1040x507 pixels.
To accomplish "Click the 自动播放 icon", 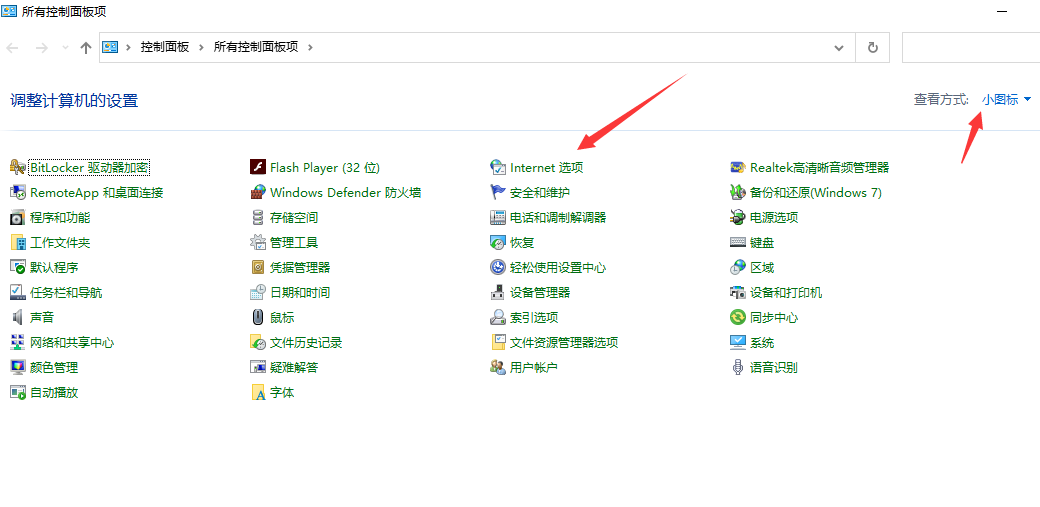I will pyautogui.click(x=18, y=392).
